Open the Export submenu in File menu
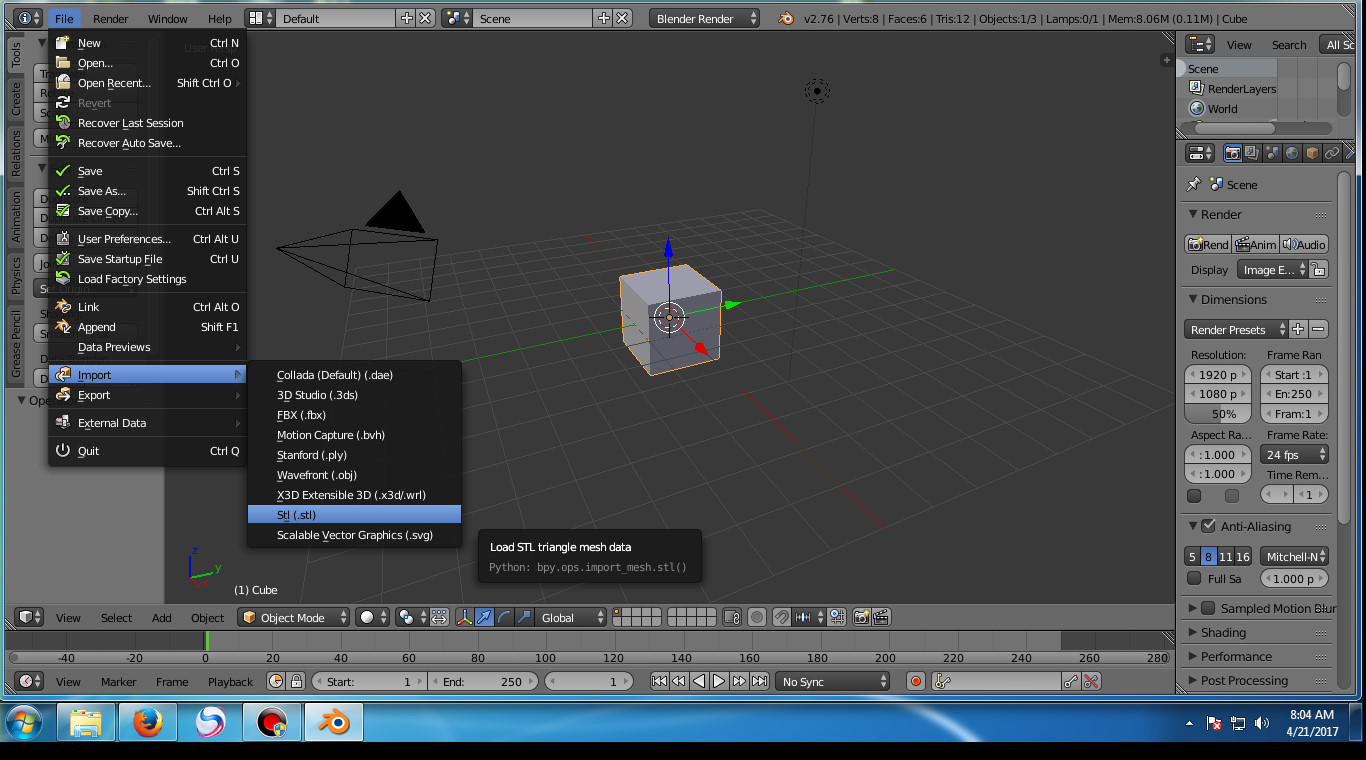The width and height of the screenshot is (1366, 760). 147,394
